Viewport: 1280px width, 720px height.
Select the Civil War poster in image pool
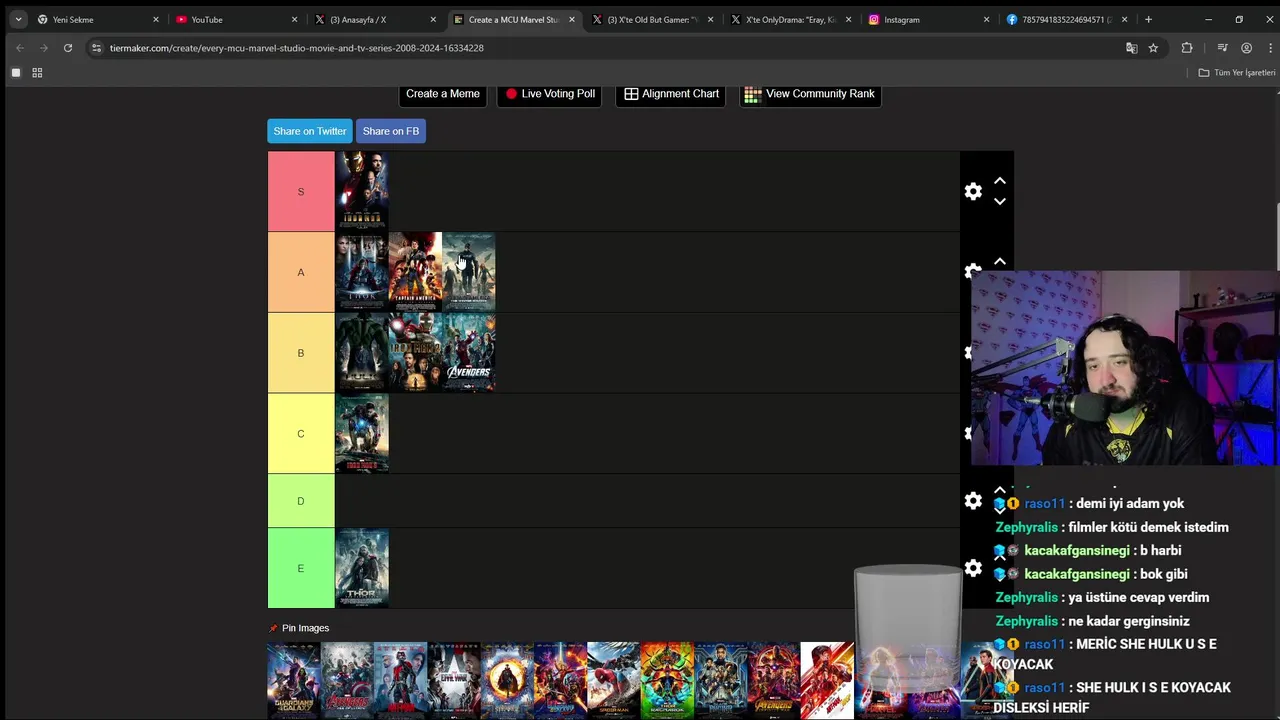click(454, 681)
